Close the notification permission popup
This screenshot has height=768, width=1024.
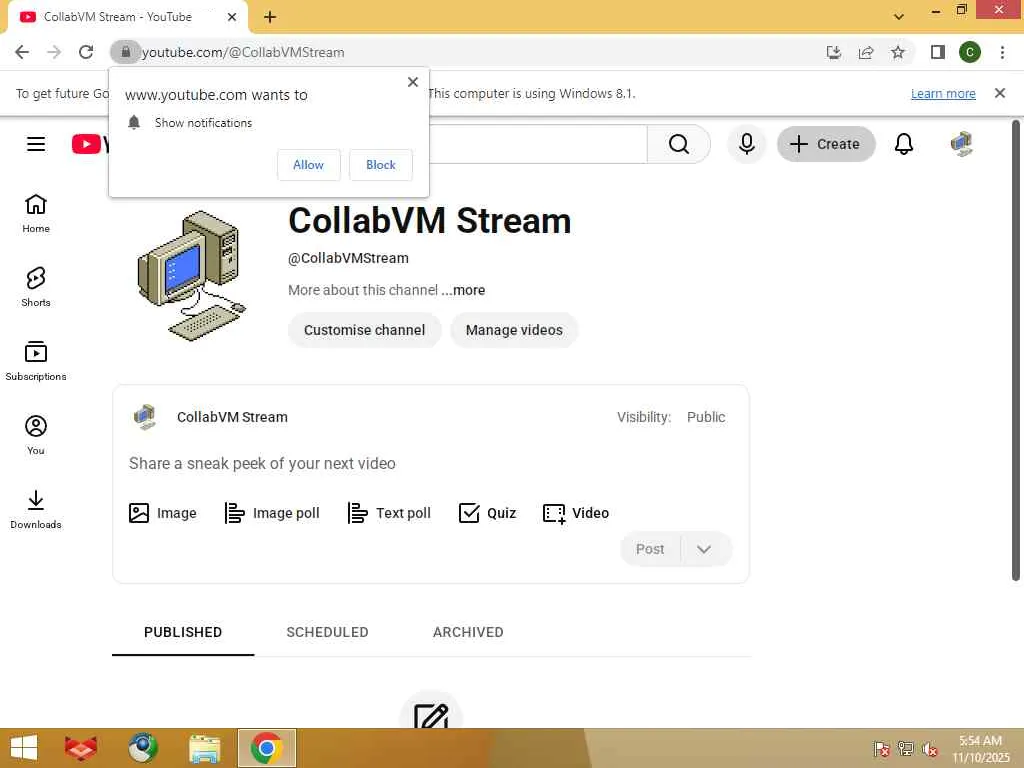[x=413, y=82]
